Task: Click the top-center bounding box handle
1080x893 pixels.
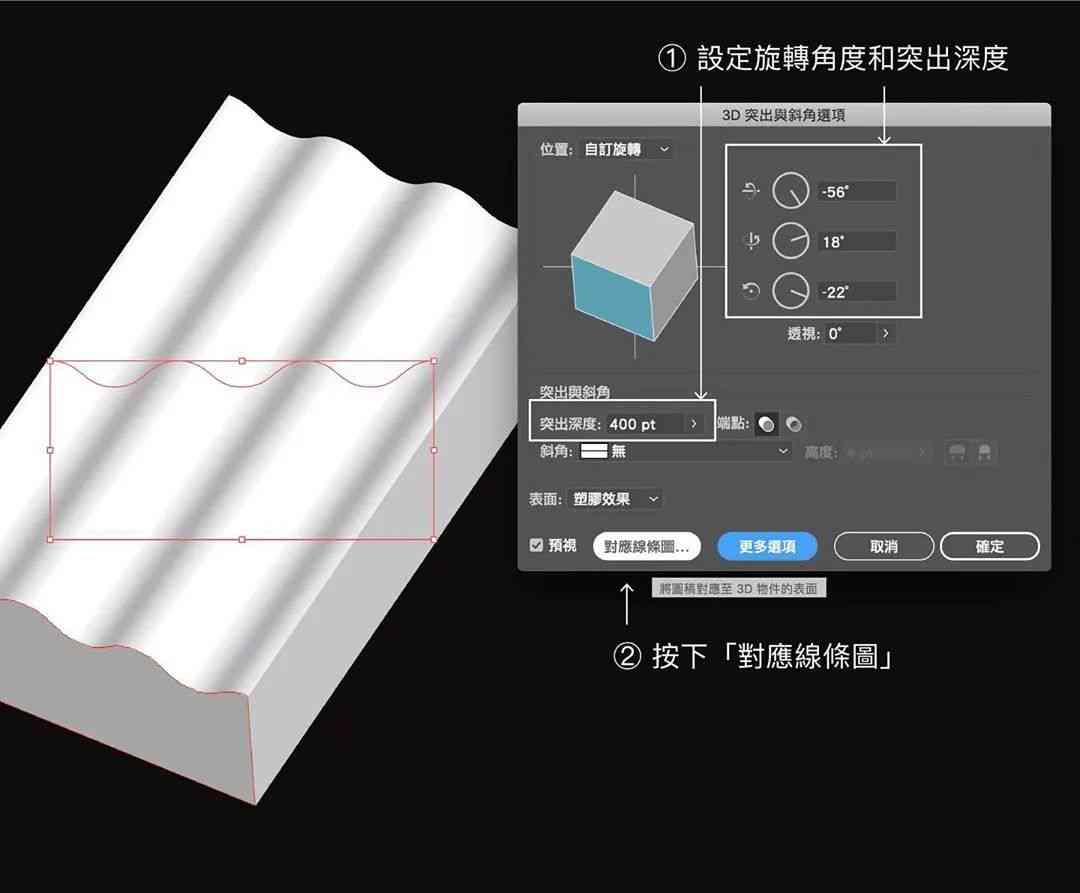Action: coord(242,361)
